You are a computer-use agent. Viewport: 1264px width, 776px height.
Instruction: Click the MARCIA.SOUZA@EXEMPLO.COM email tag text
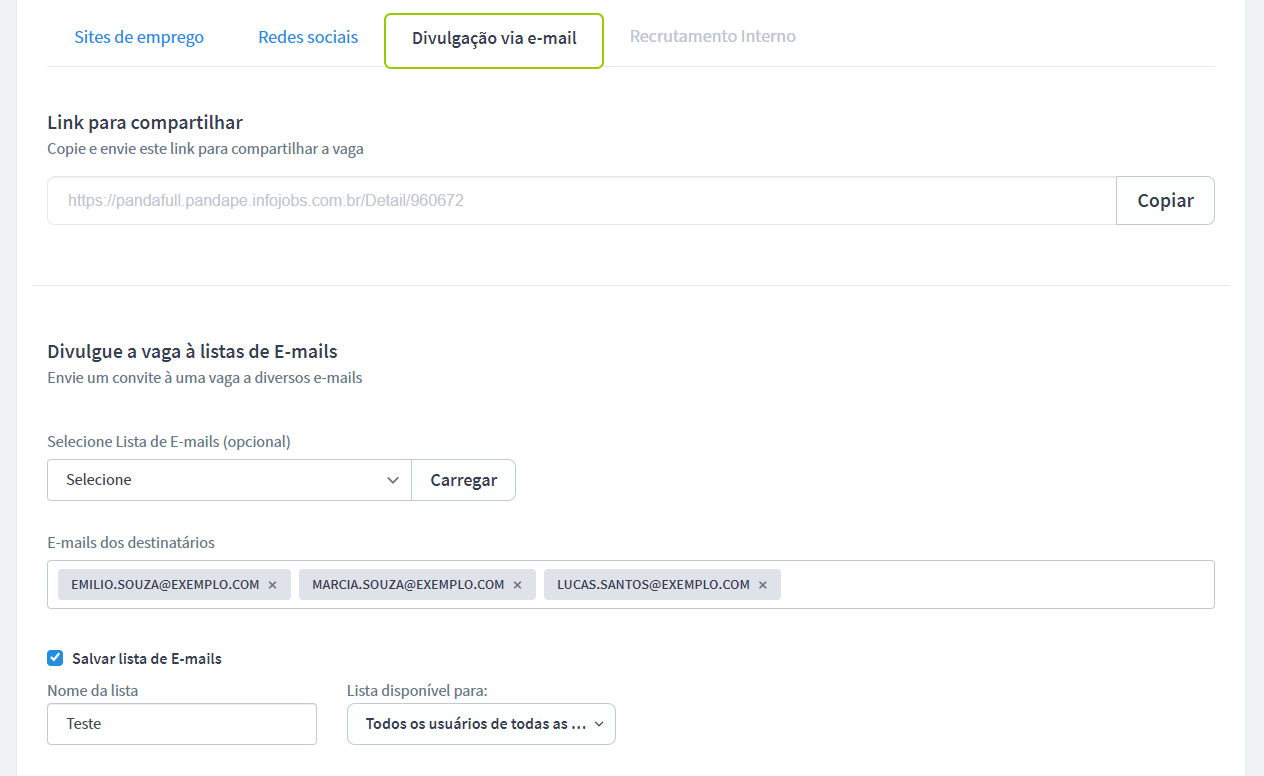point(408,585)
